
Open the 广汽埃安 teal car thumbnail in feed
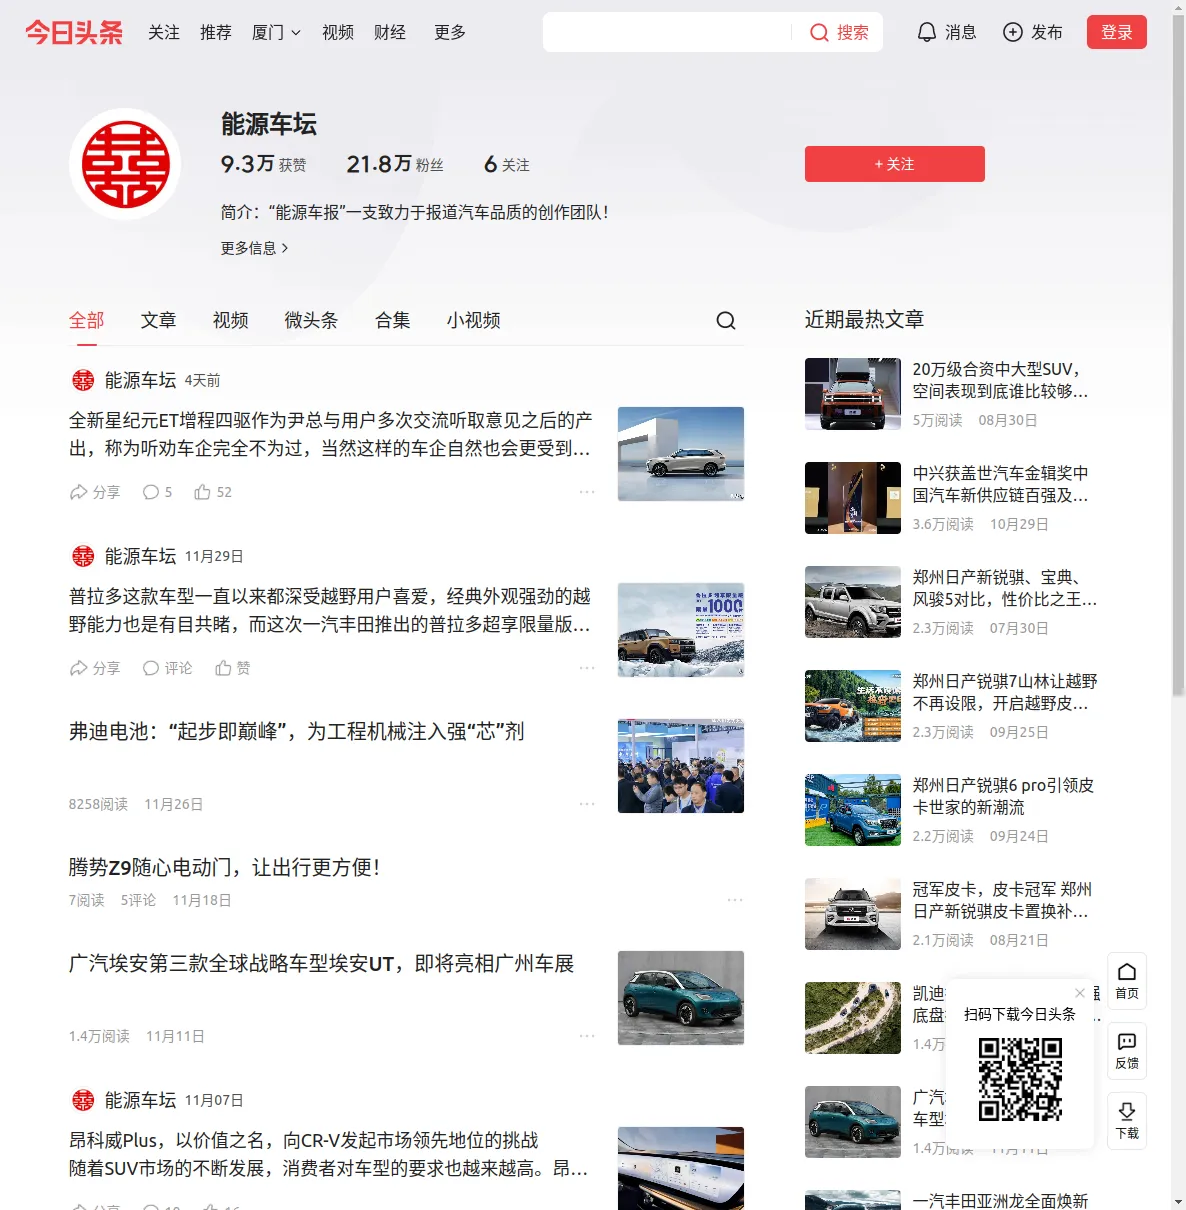click(x=681, y=998)
